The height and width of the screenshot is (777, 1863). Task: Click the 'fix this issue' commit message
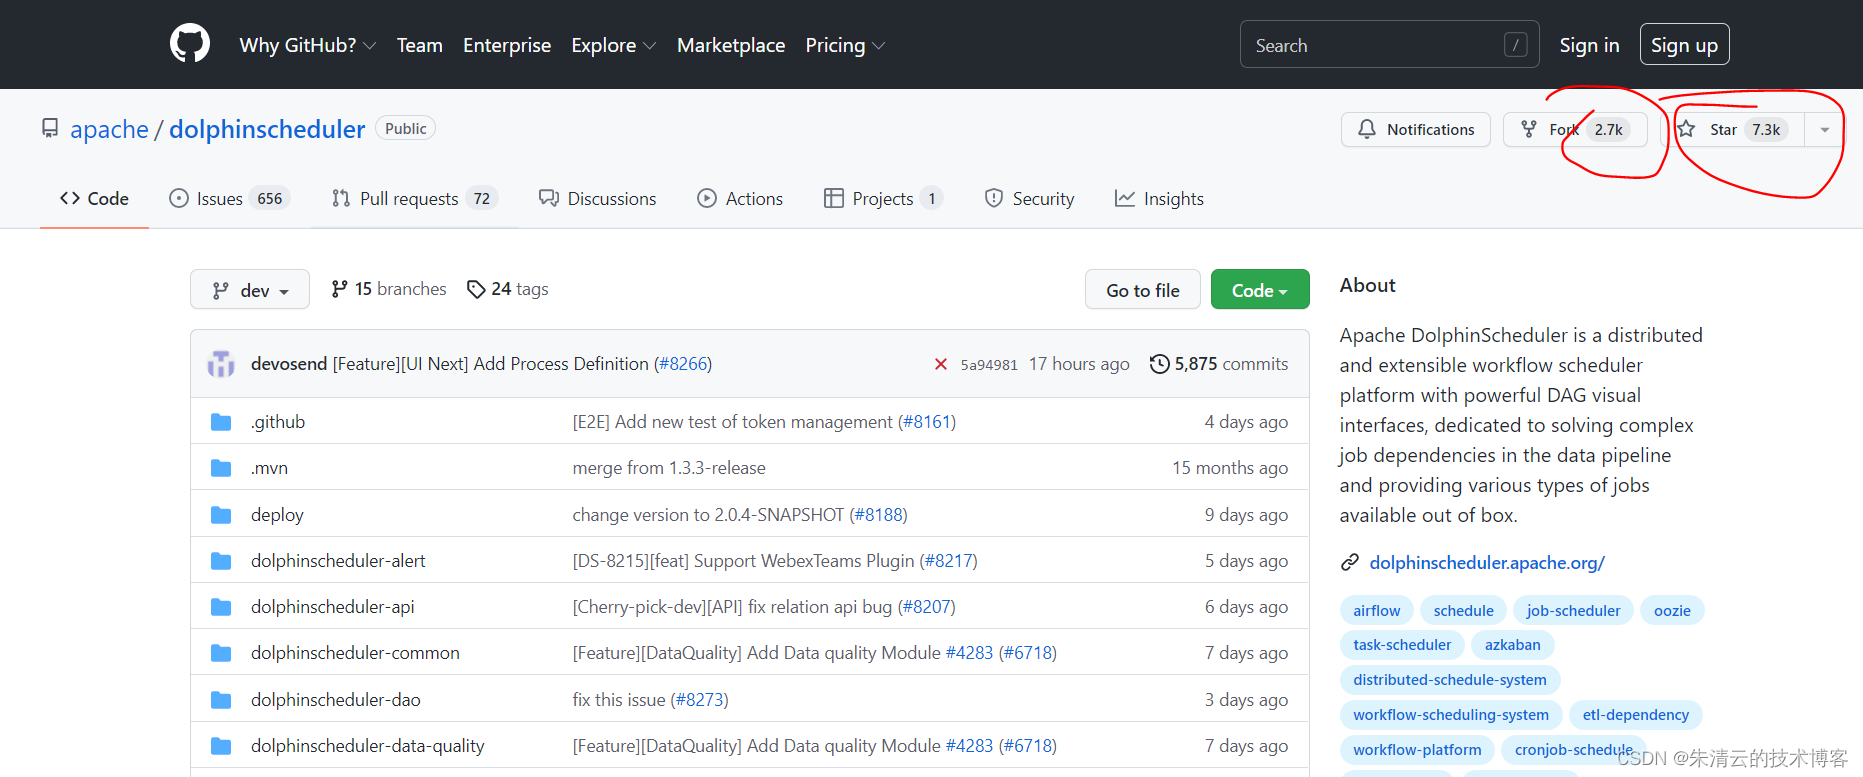[619, 700]
